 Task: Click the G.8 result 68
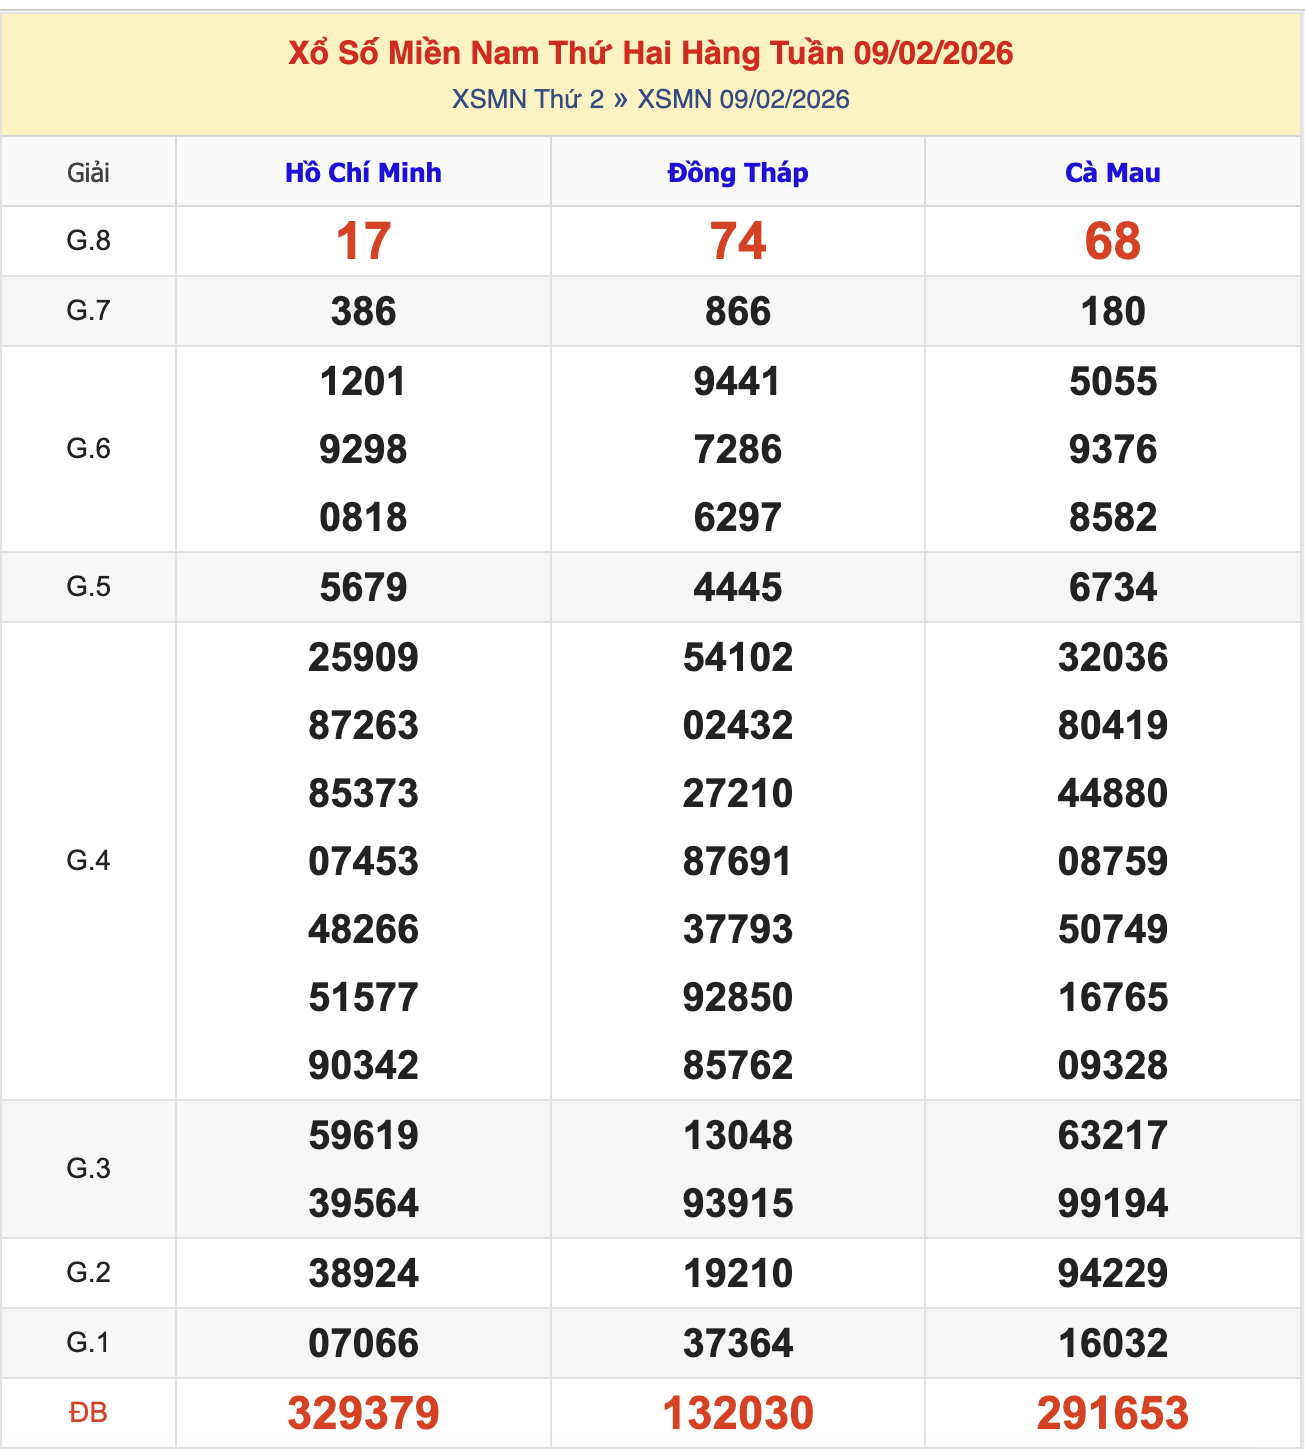click(1112, 242)
